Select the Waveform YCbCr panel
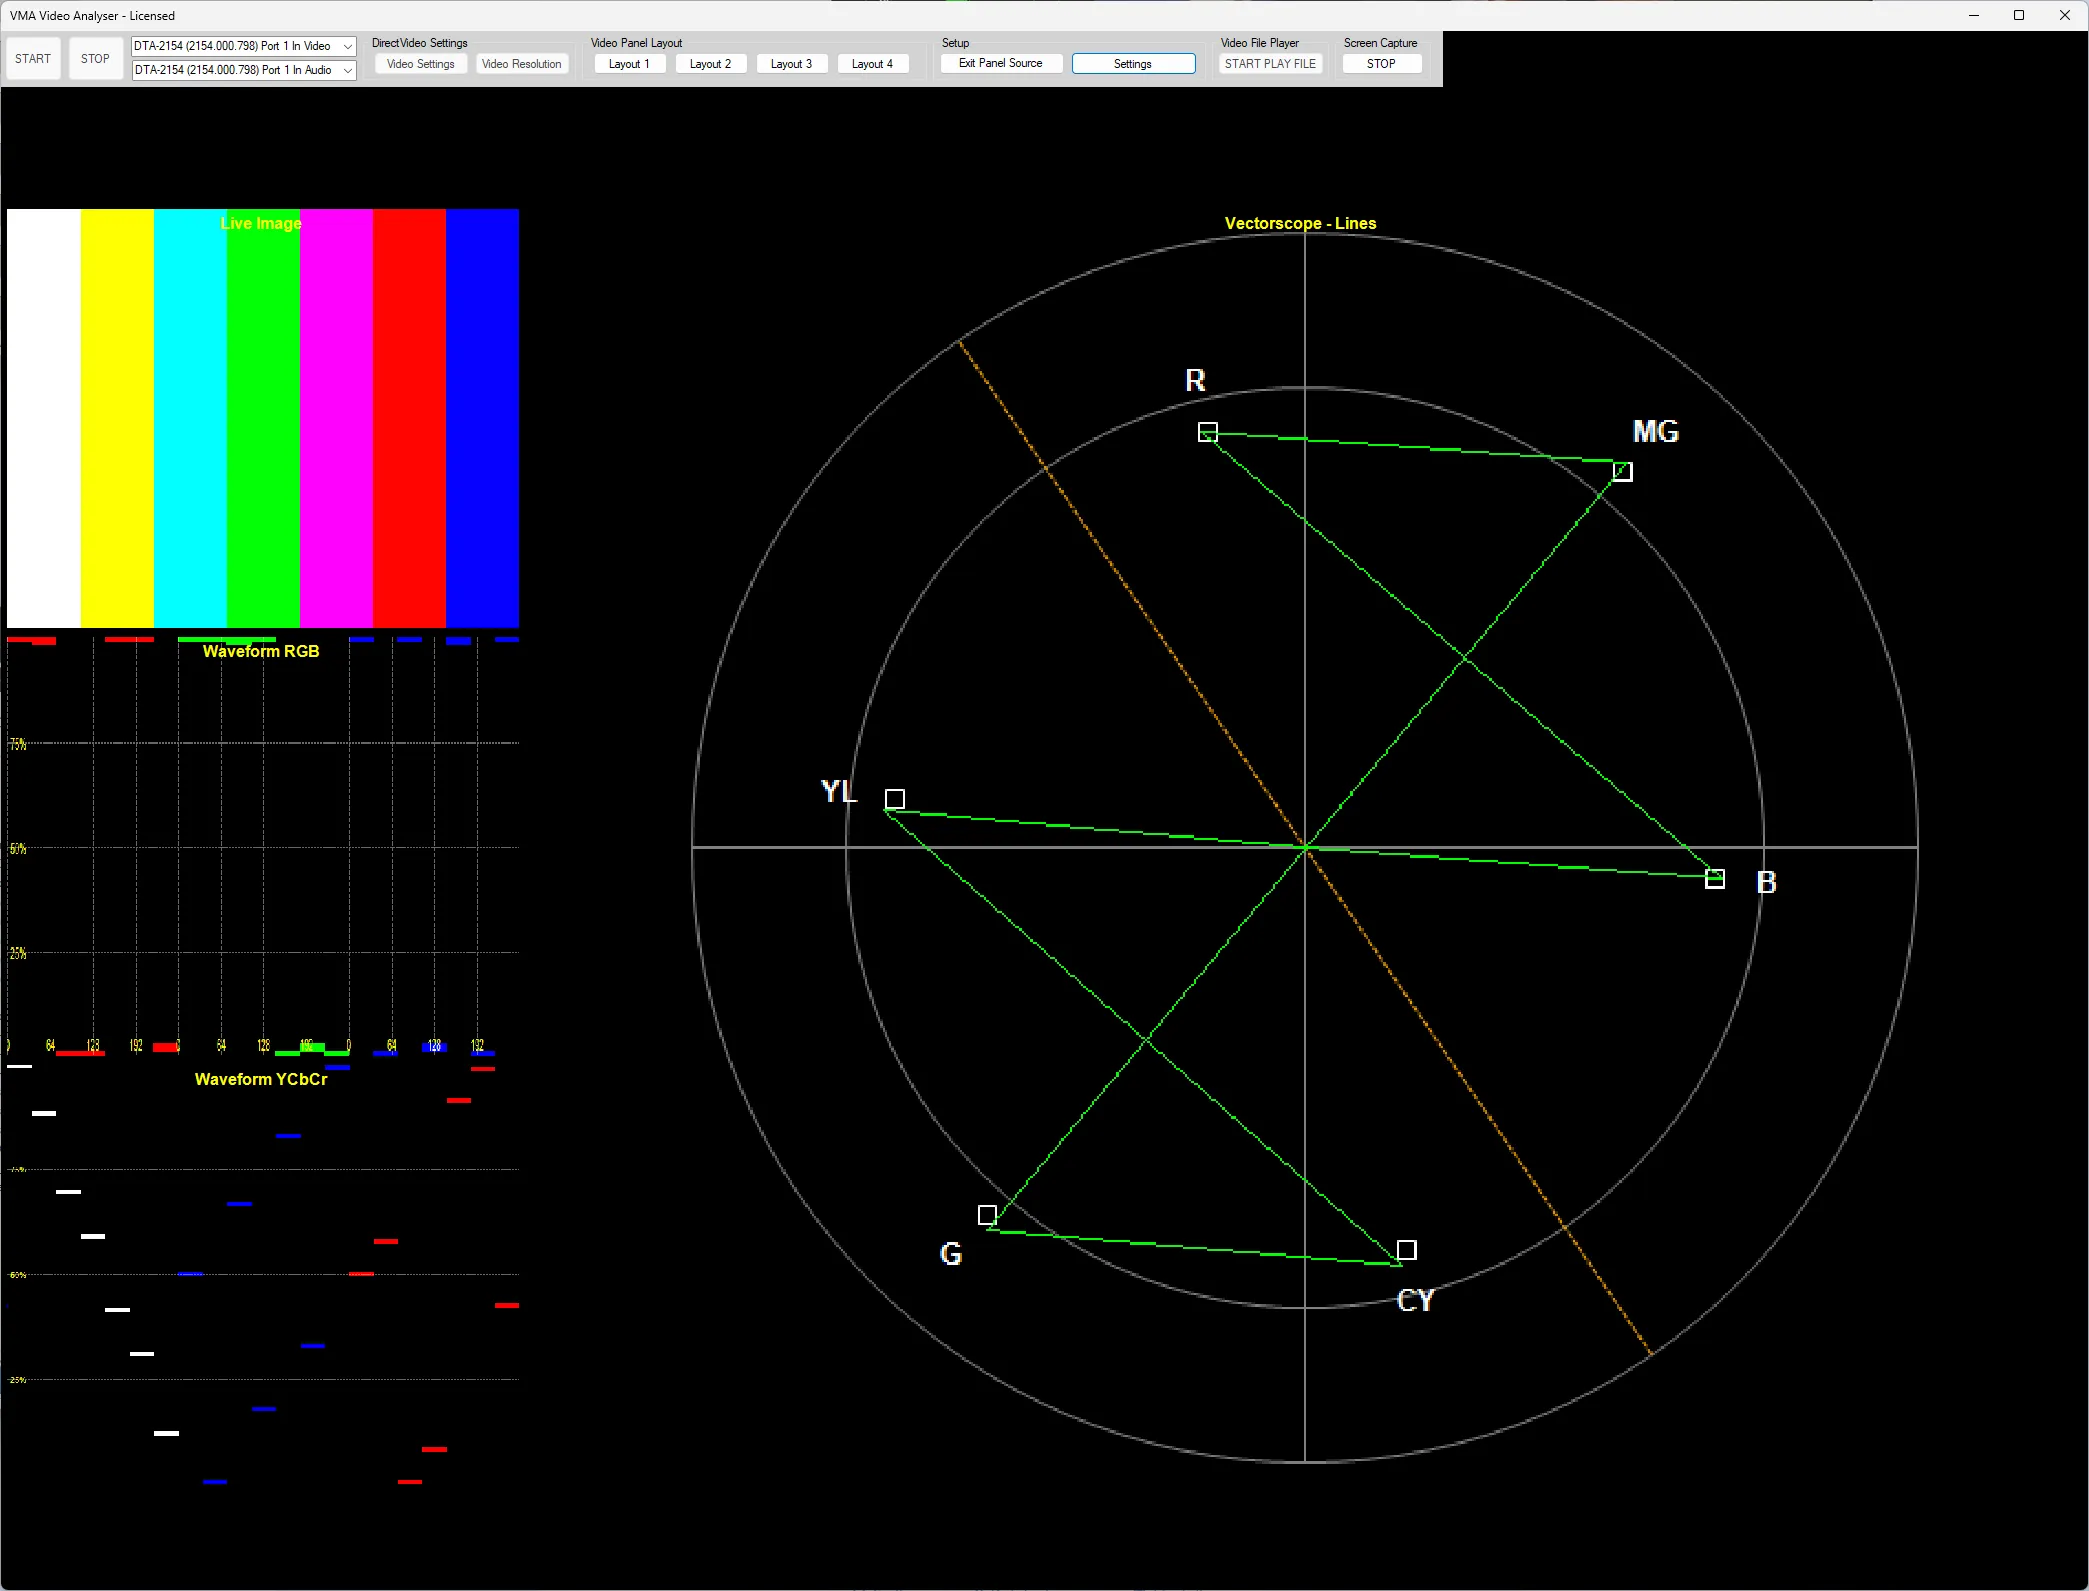2089x1591 pixels. pos(262,1280)
